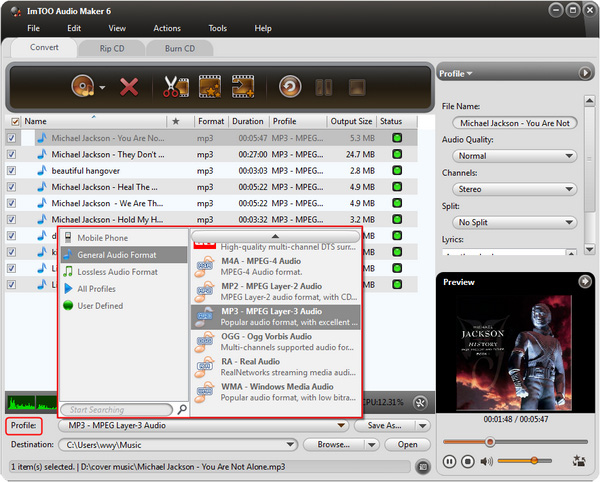The height and width of the screenshot is (482, 600).
Task: Uncheck Michael Jackson - We Are Th... row
Action: [x=12, y=203]
